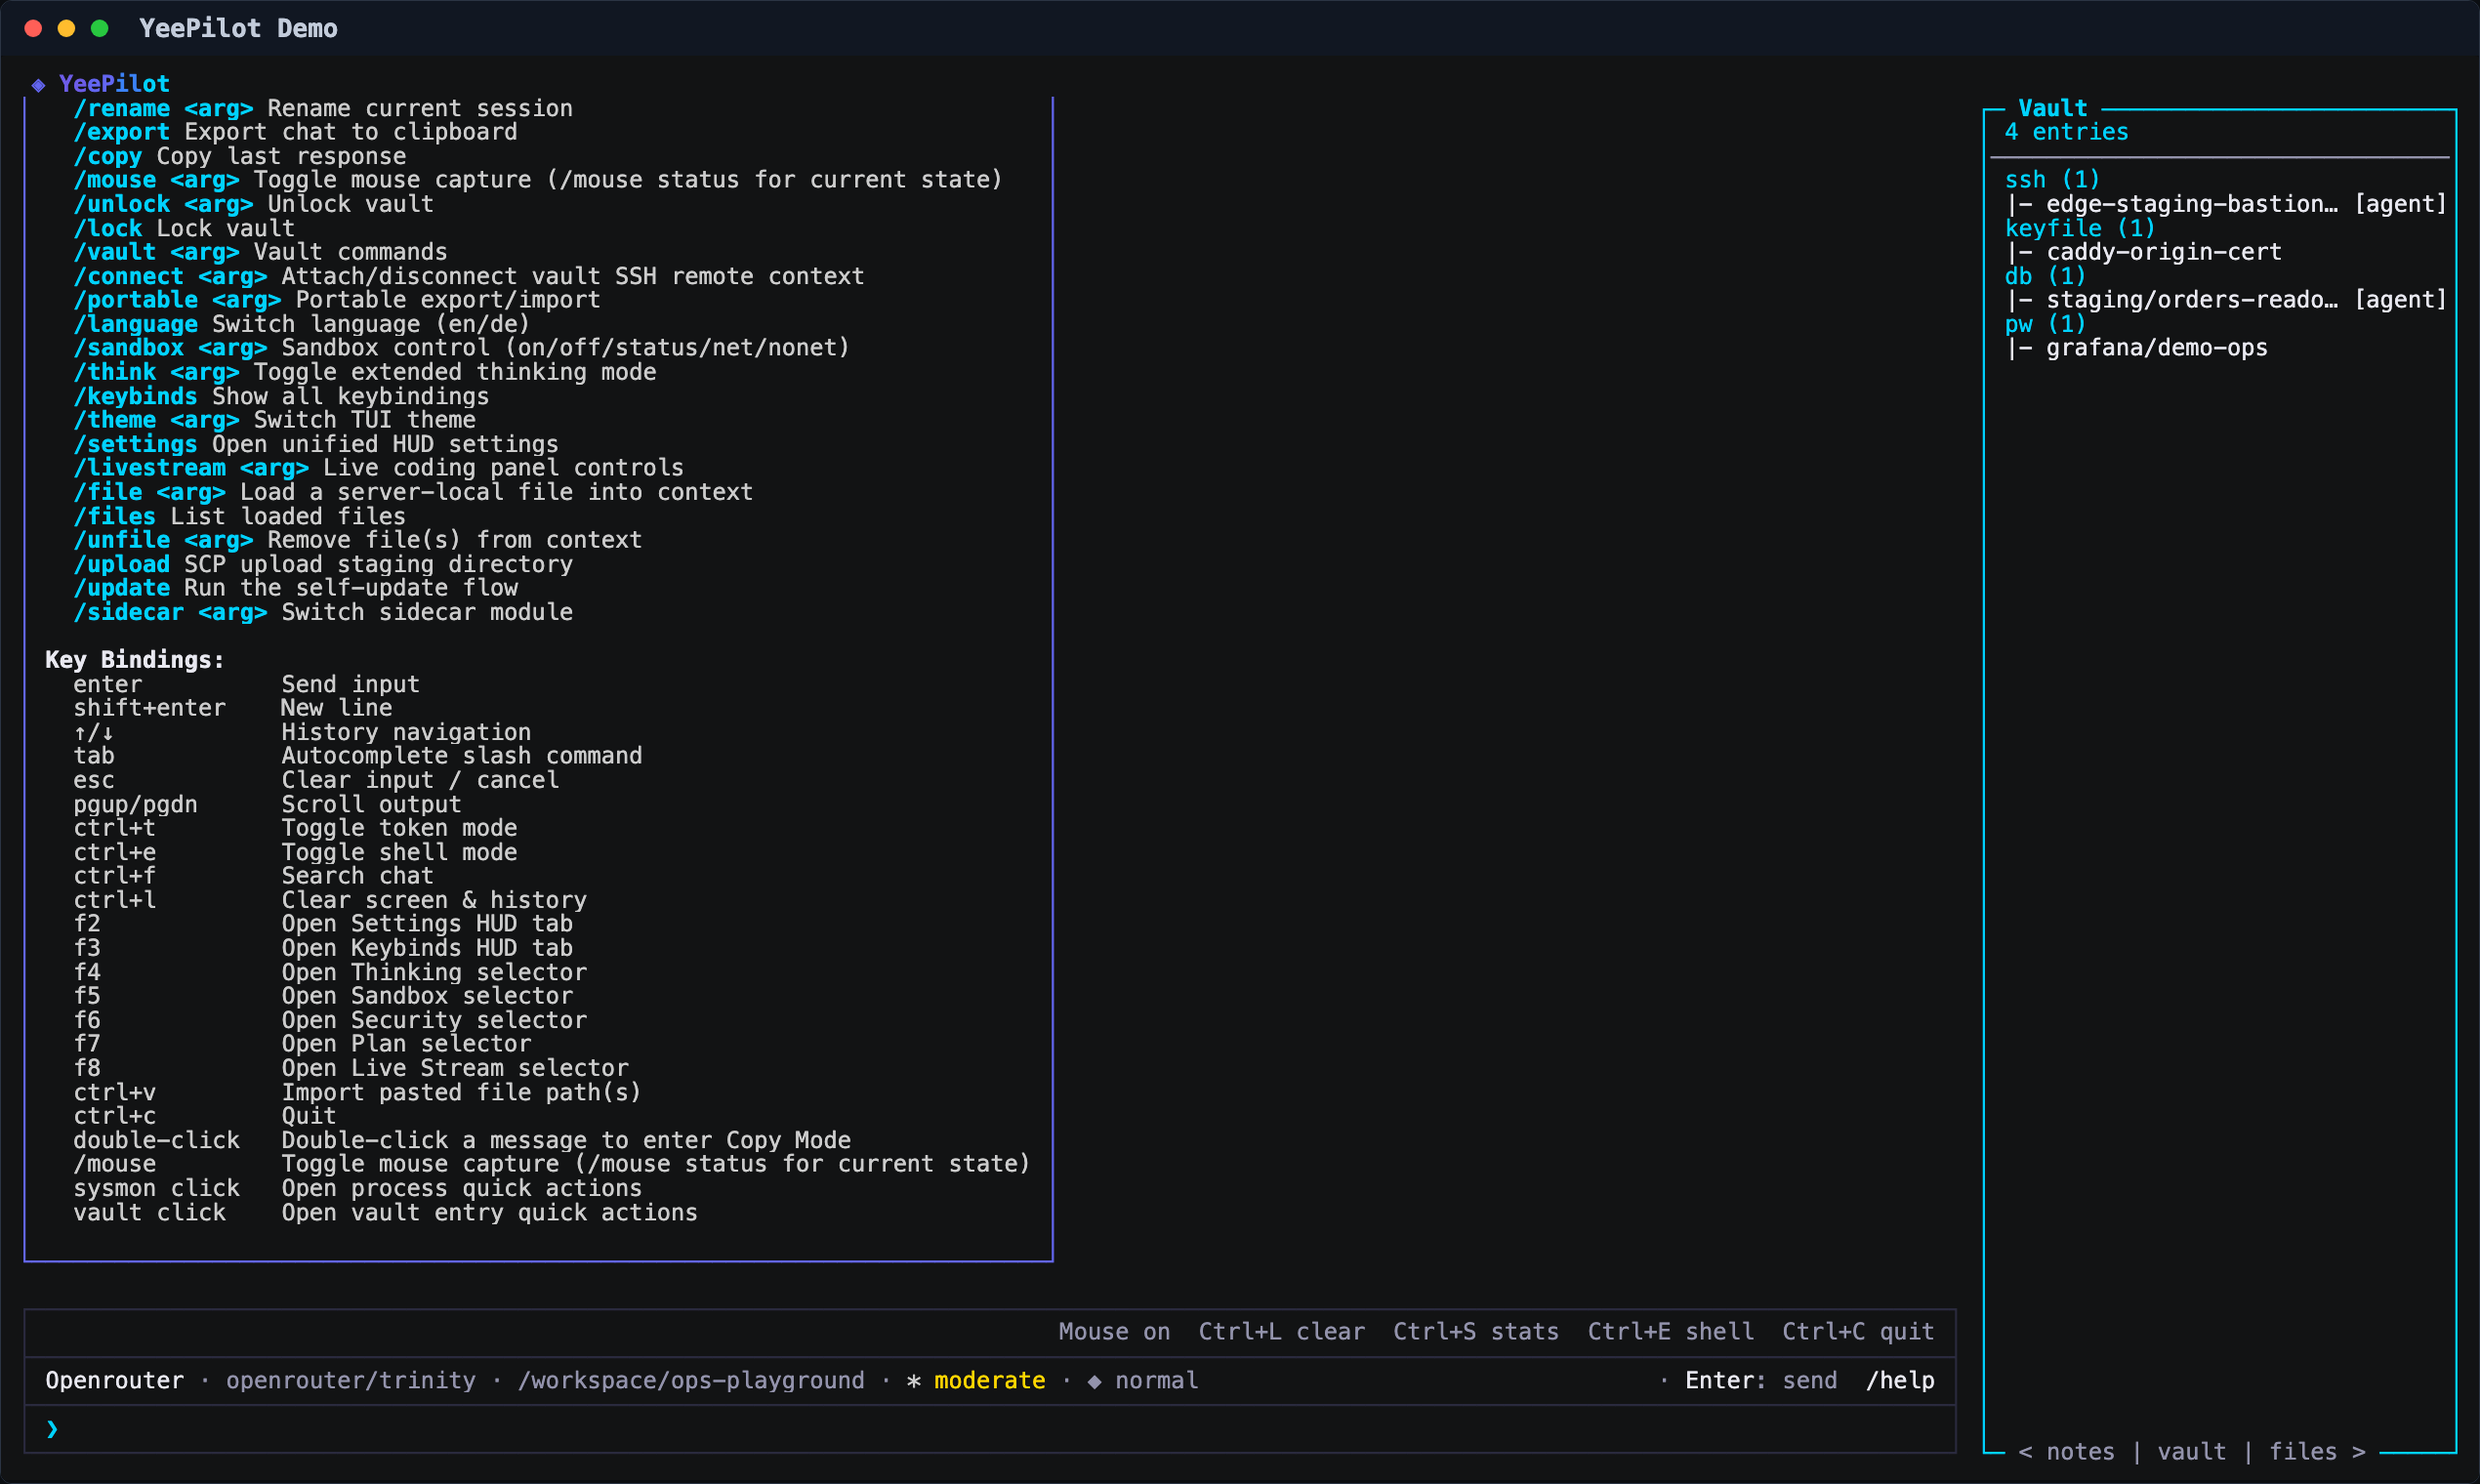
Task: Click the shift+enter New line binding row
Action: click(232, 708)
